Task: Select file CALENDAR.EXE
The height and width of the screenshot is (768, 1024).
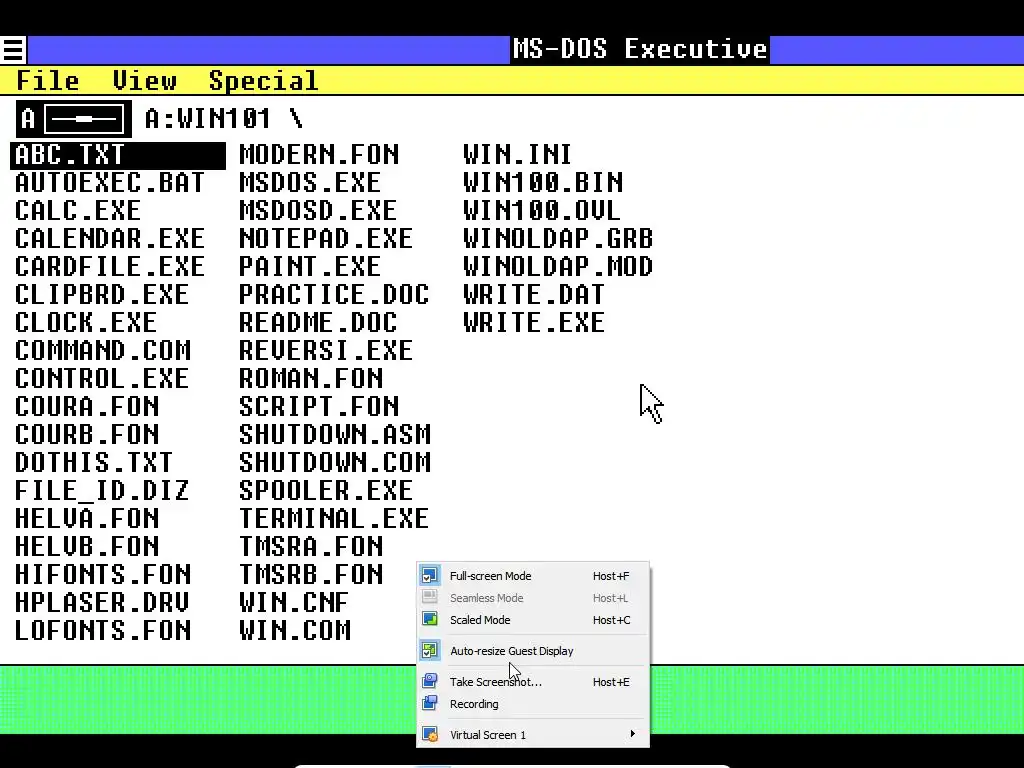Action: (x=110, y=239)
